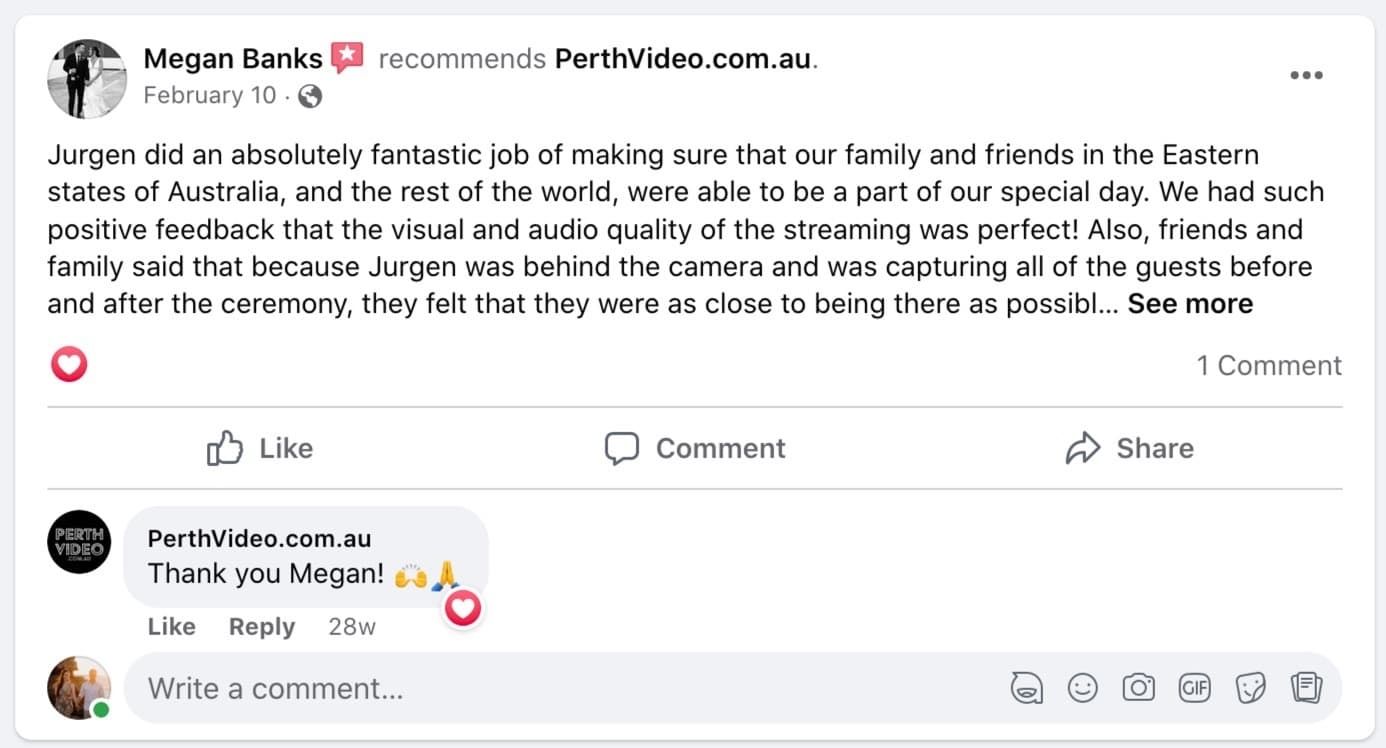Image resolution: width=1386 pixels, height=748 pixels.
Task: Expand the 1 Comment count
Action: pyautogui.click(x=1269, y=366)
